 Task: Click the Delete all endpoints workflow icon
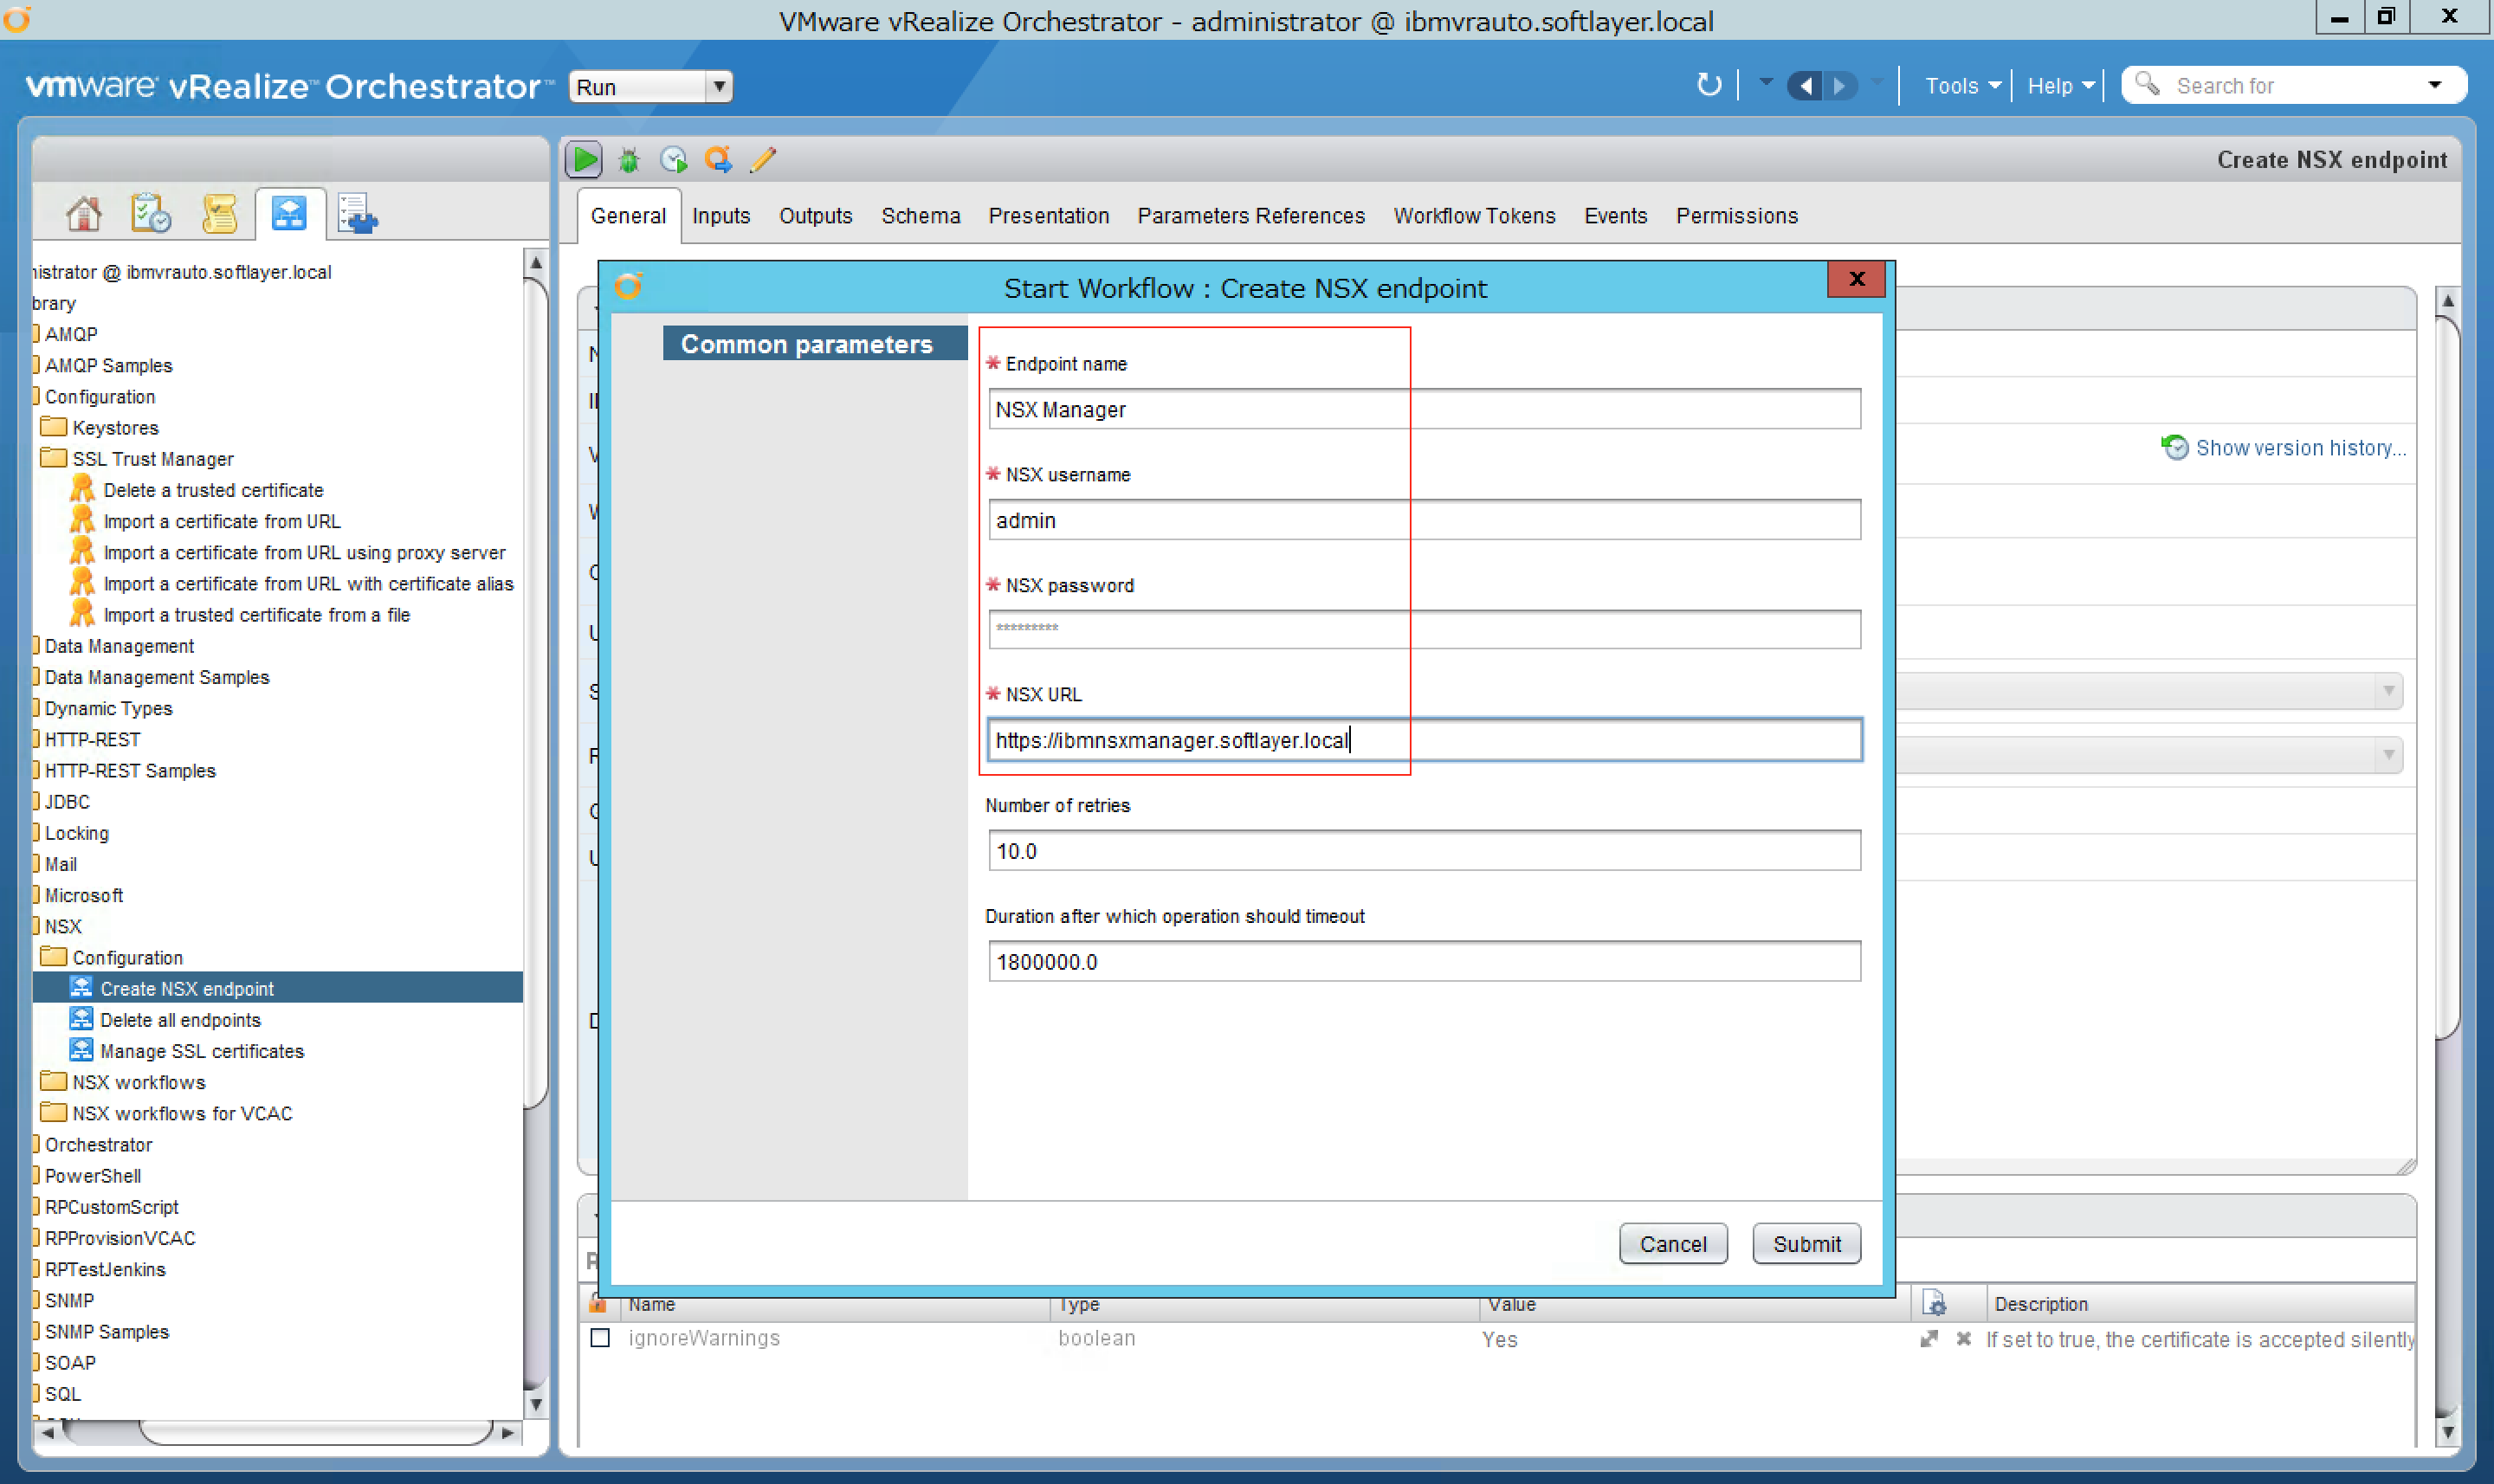[x=82, y=1019]
